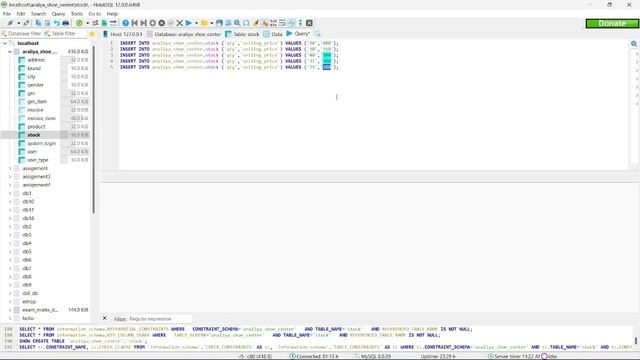Open run query dropdown arrow
Image resolution: width=640 pixels, height=360 pixels.
pos(196,23)
